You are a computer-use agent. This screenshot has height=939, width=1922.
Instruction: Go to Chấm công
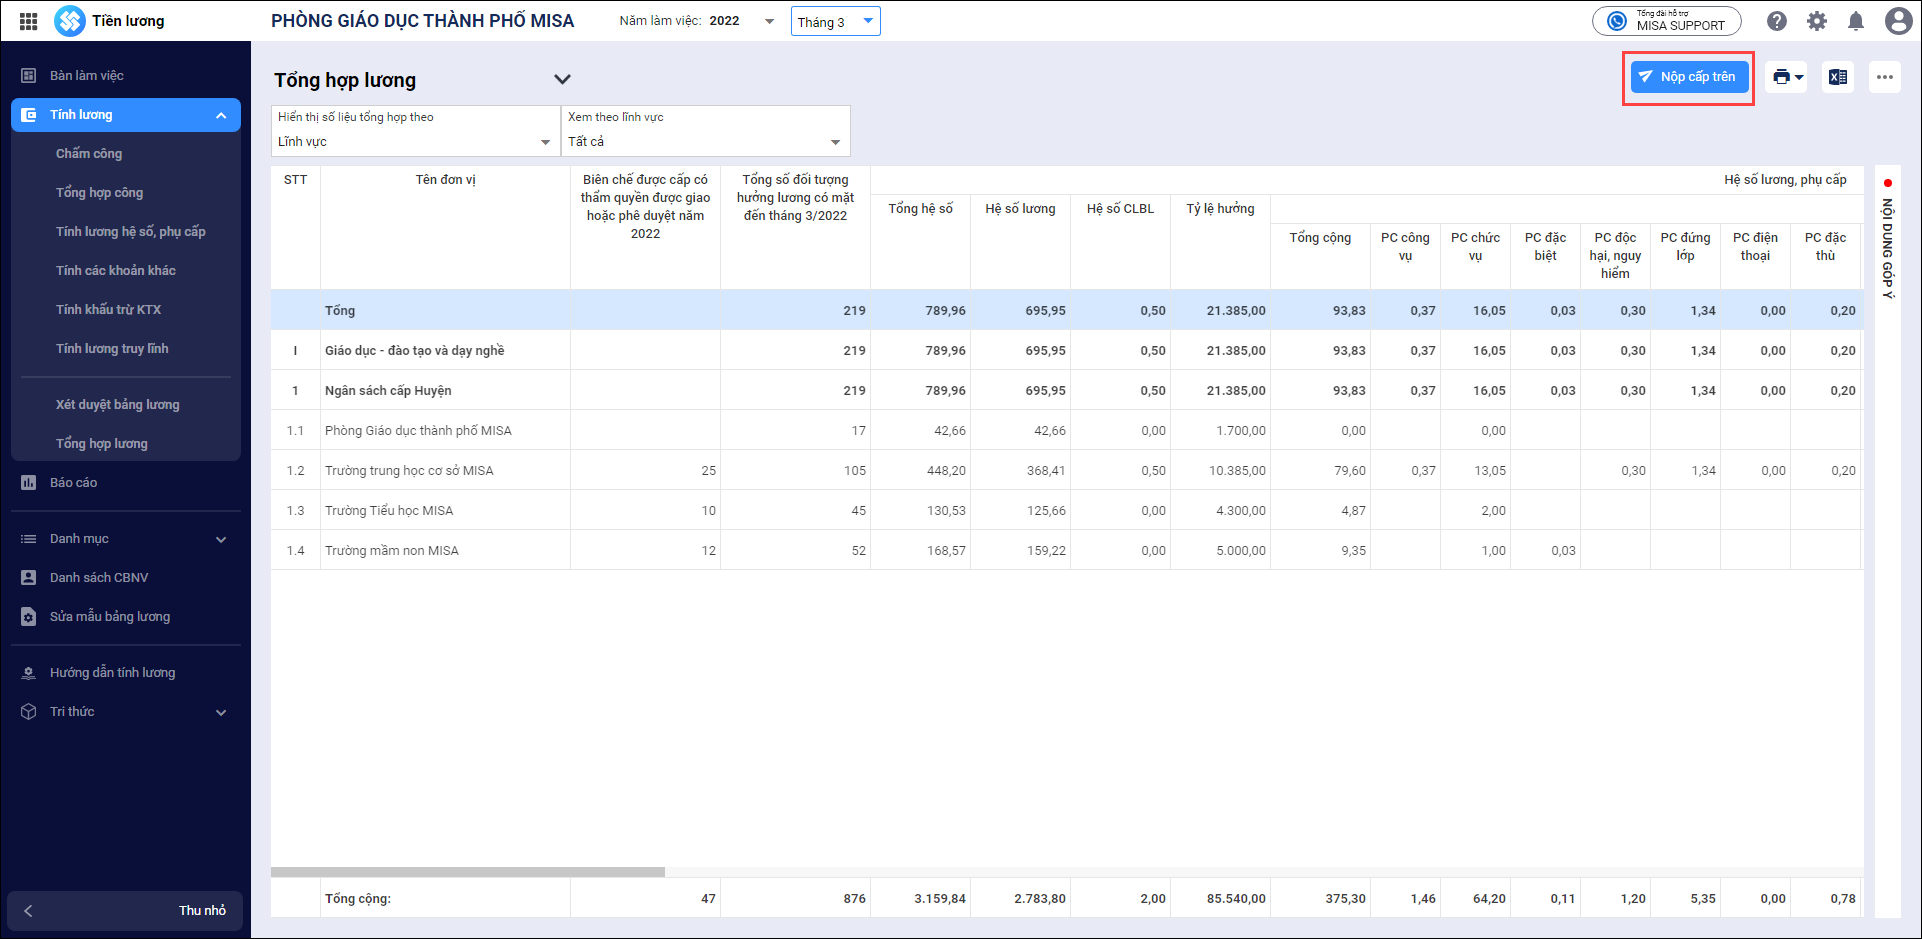[89, 153]
